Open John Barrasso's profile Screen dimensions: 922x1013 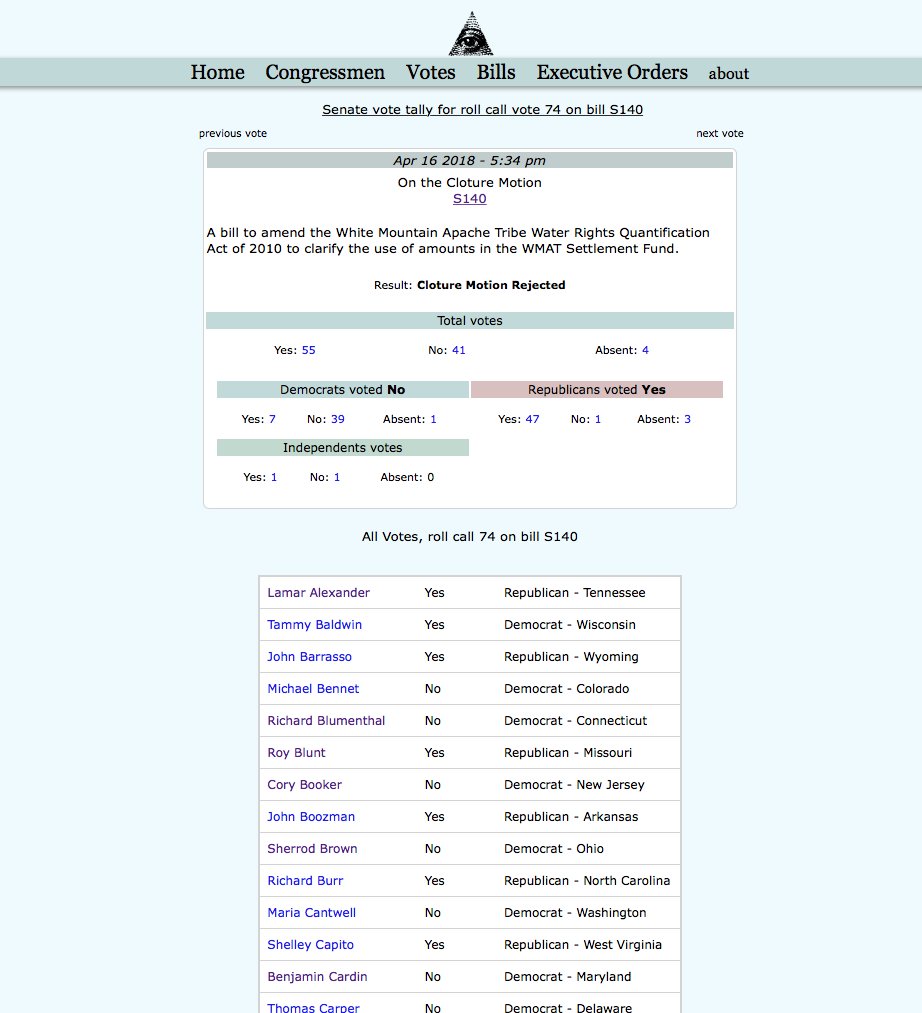pos(309,657)
